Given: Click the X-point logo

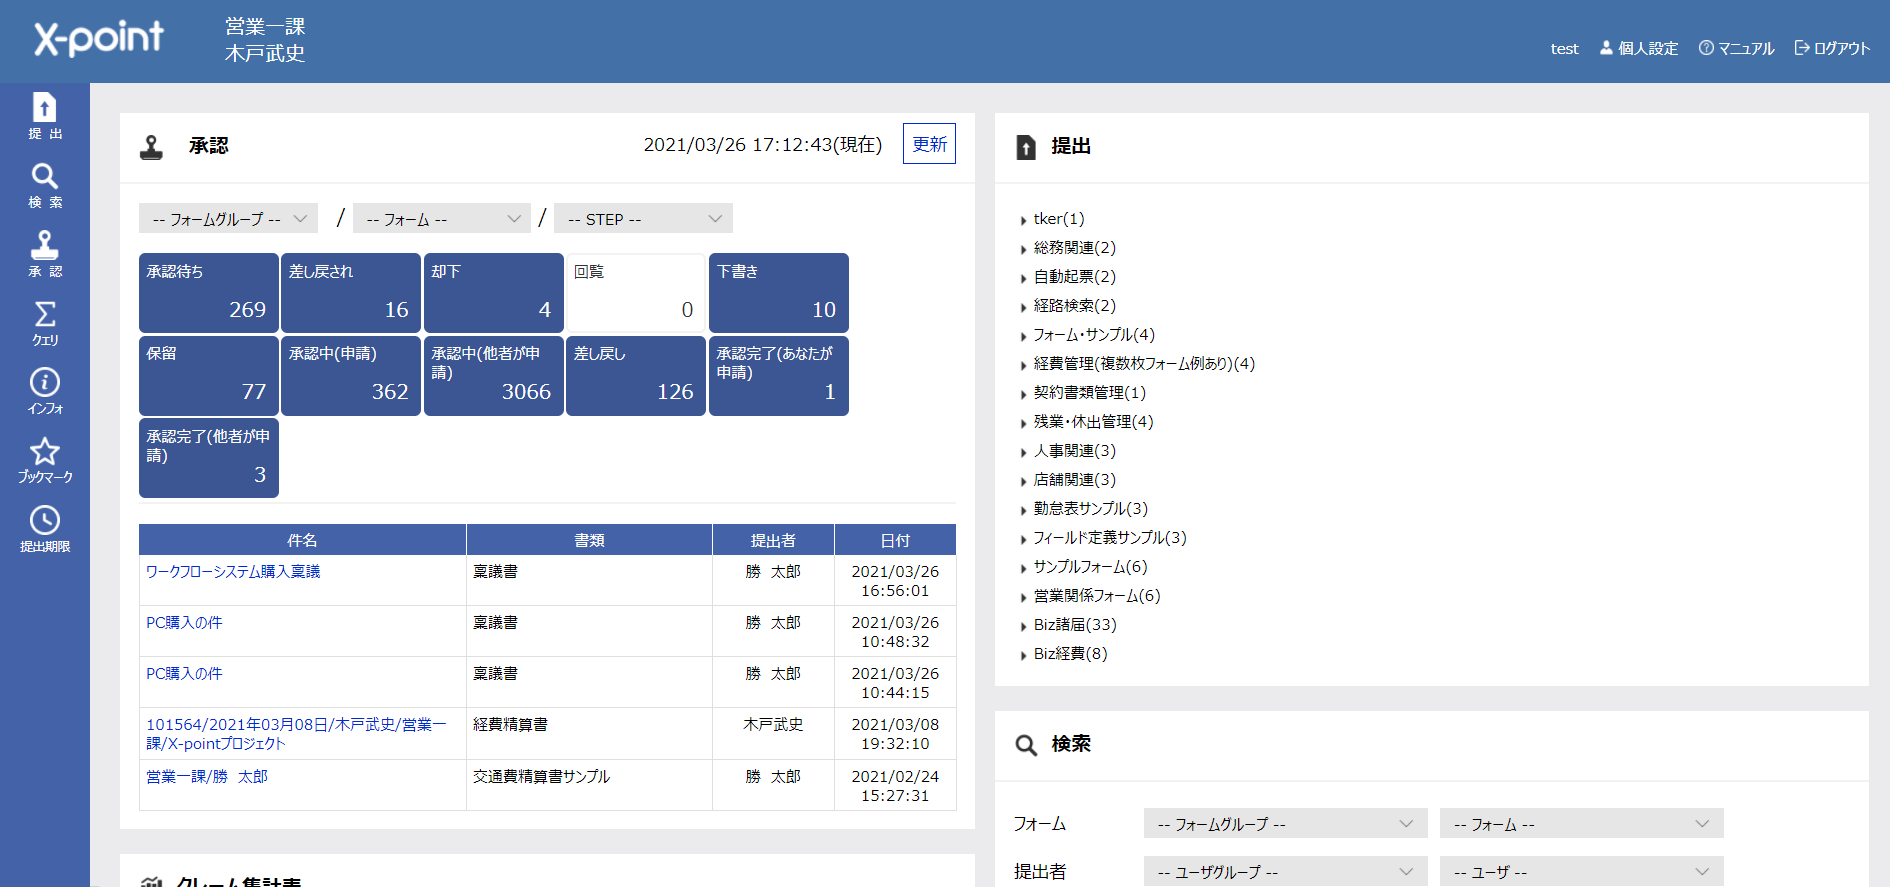Looking at the screenshot, I should 99,39.
